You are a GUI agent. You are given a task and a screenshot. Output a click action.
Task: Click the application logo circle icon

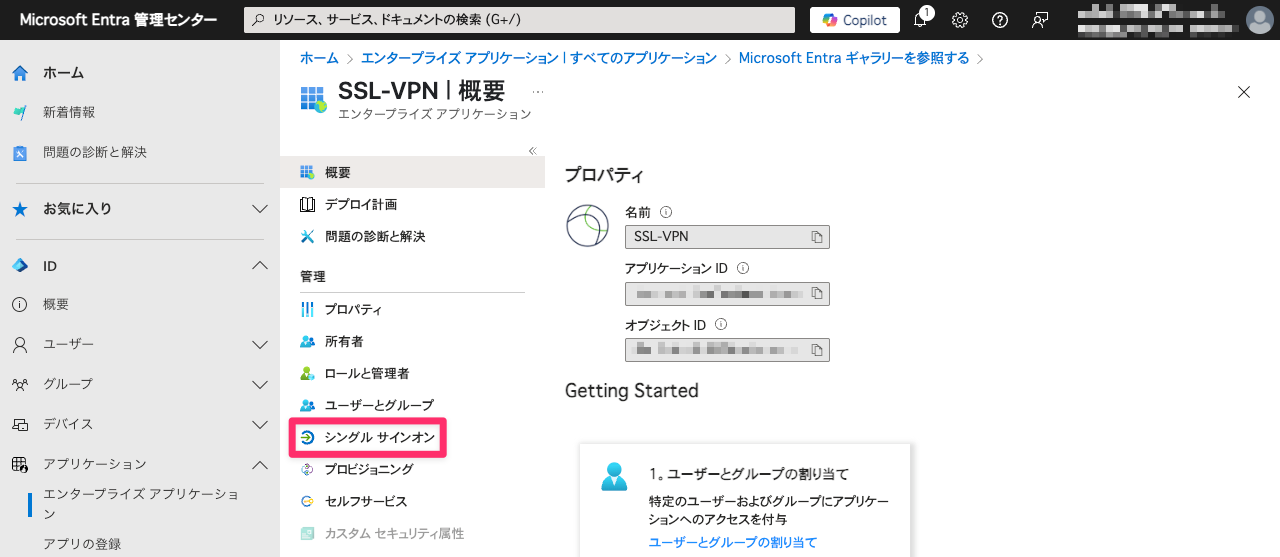point(587,225)
